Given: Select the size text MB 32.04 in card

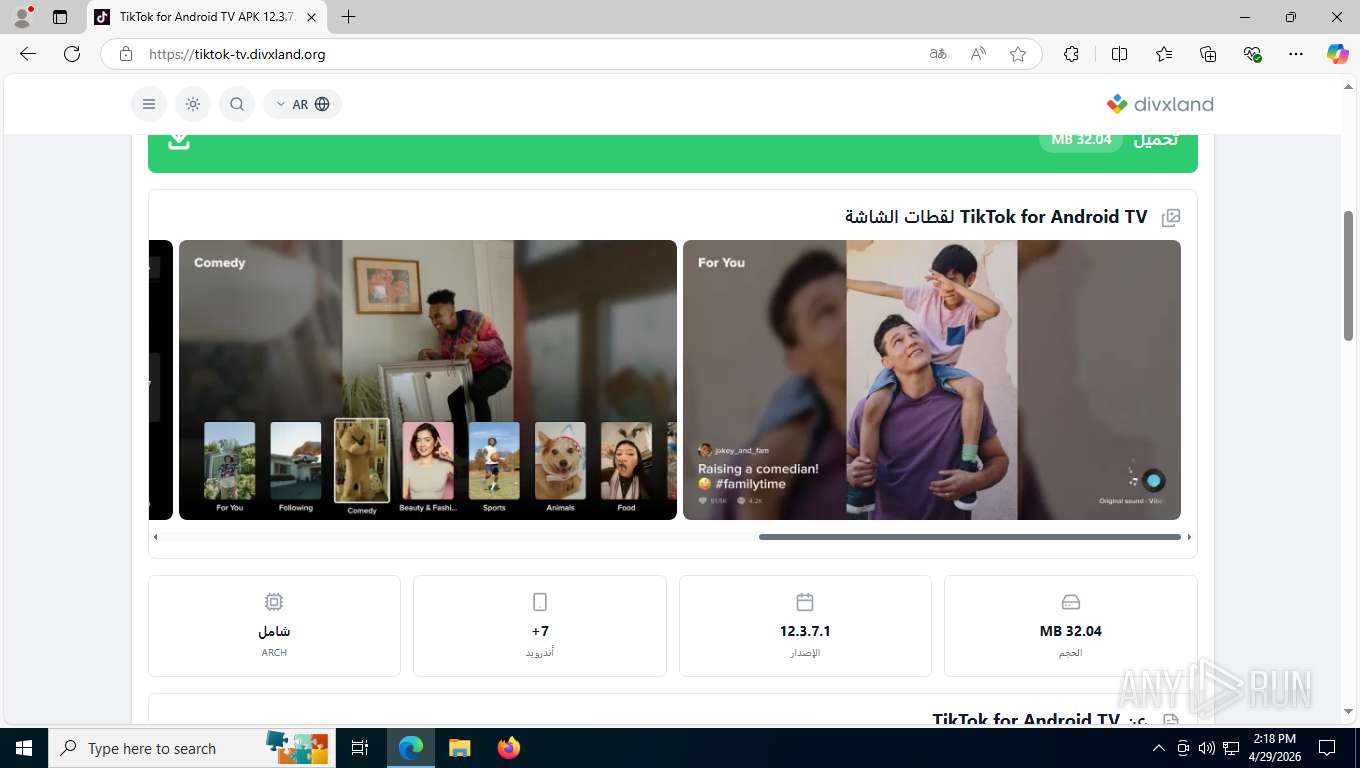Looking at the screenshot, I should (x=1071, y=631).
